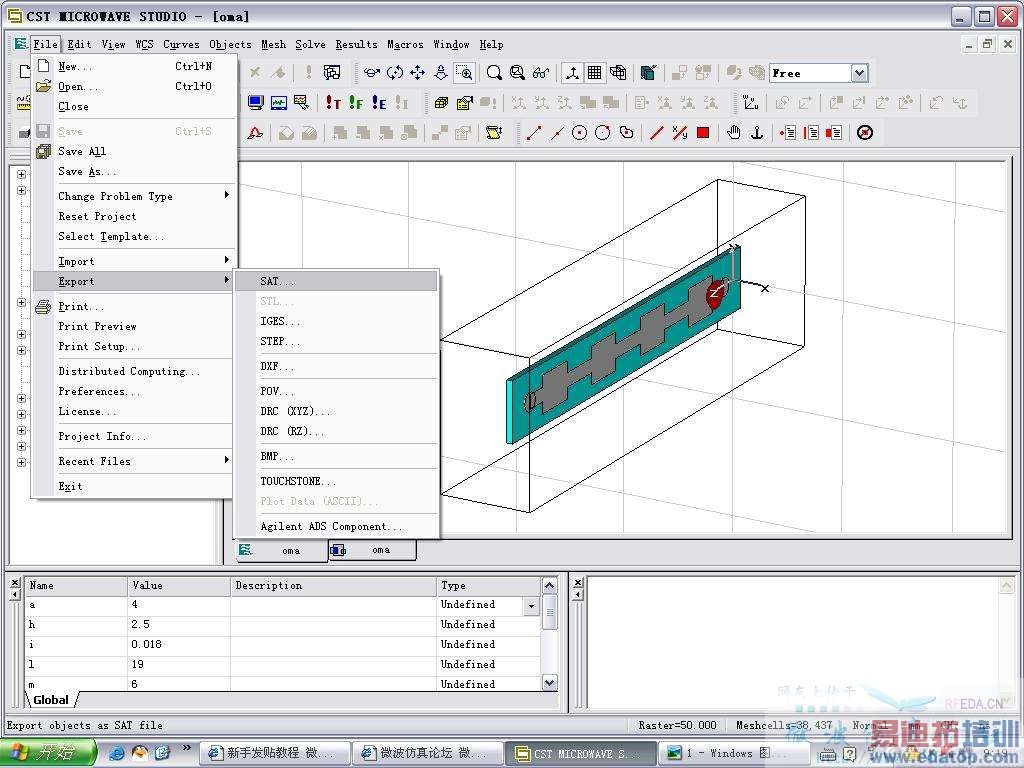The image size is (1024, 768).
Task: Click the Pan view arrows icon
Action: 417,73
